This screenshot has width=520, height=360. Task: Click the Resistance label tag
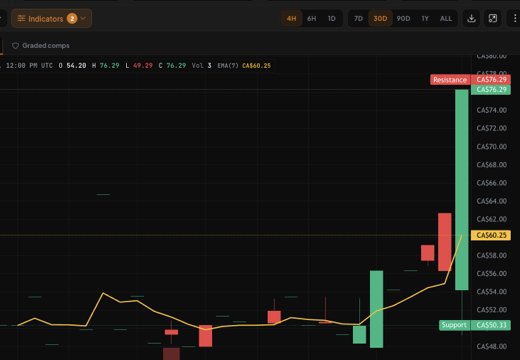pyautogui.click(x=450, y=80)
